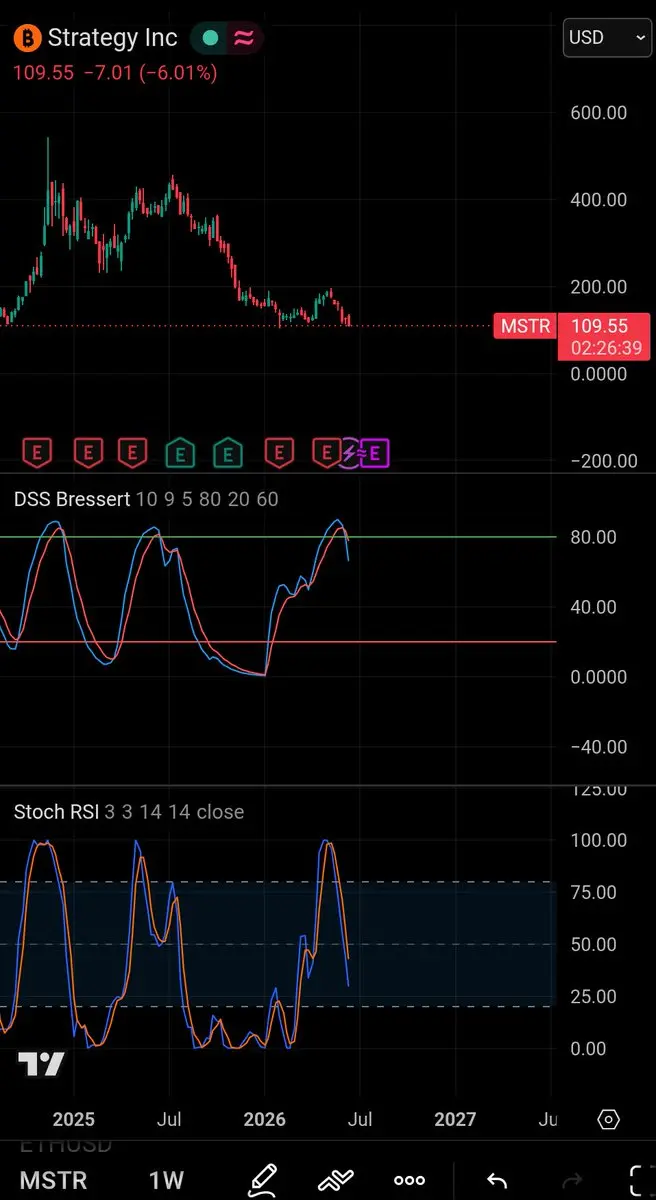Tap the 109.55 current price tag

pyautogui.click(x=601, y=326)
